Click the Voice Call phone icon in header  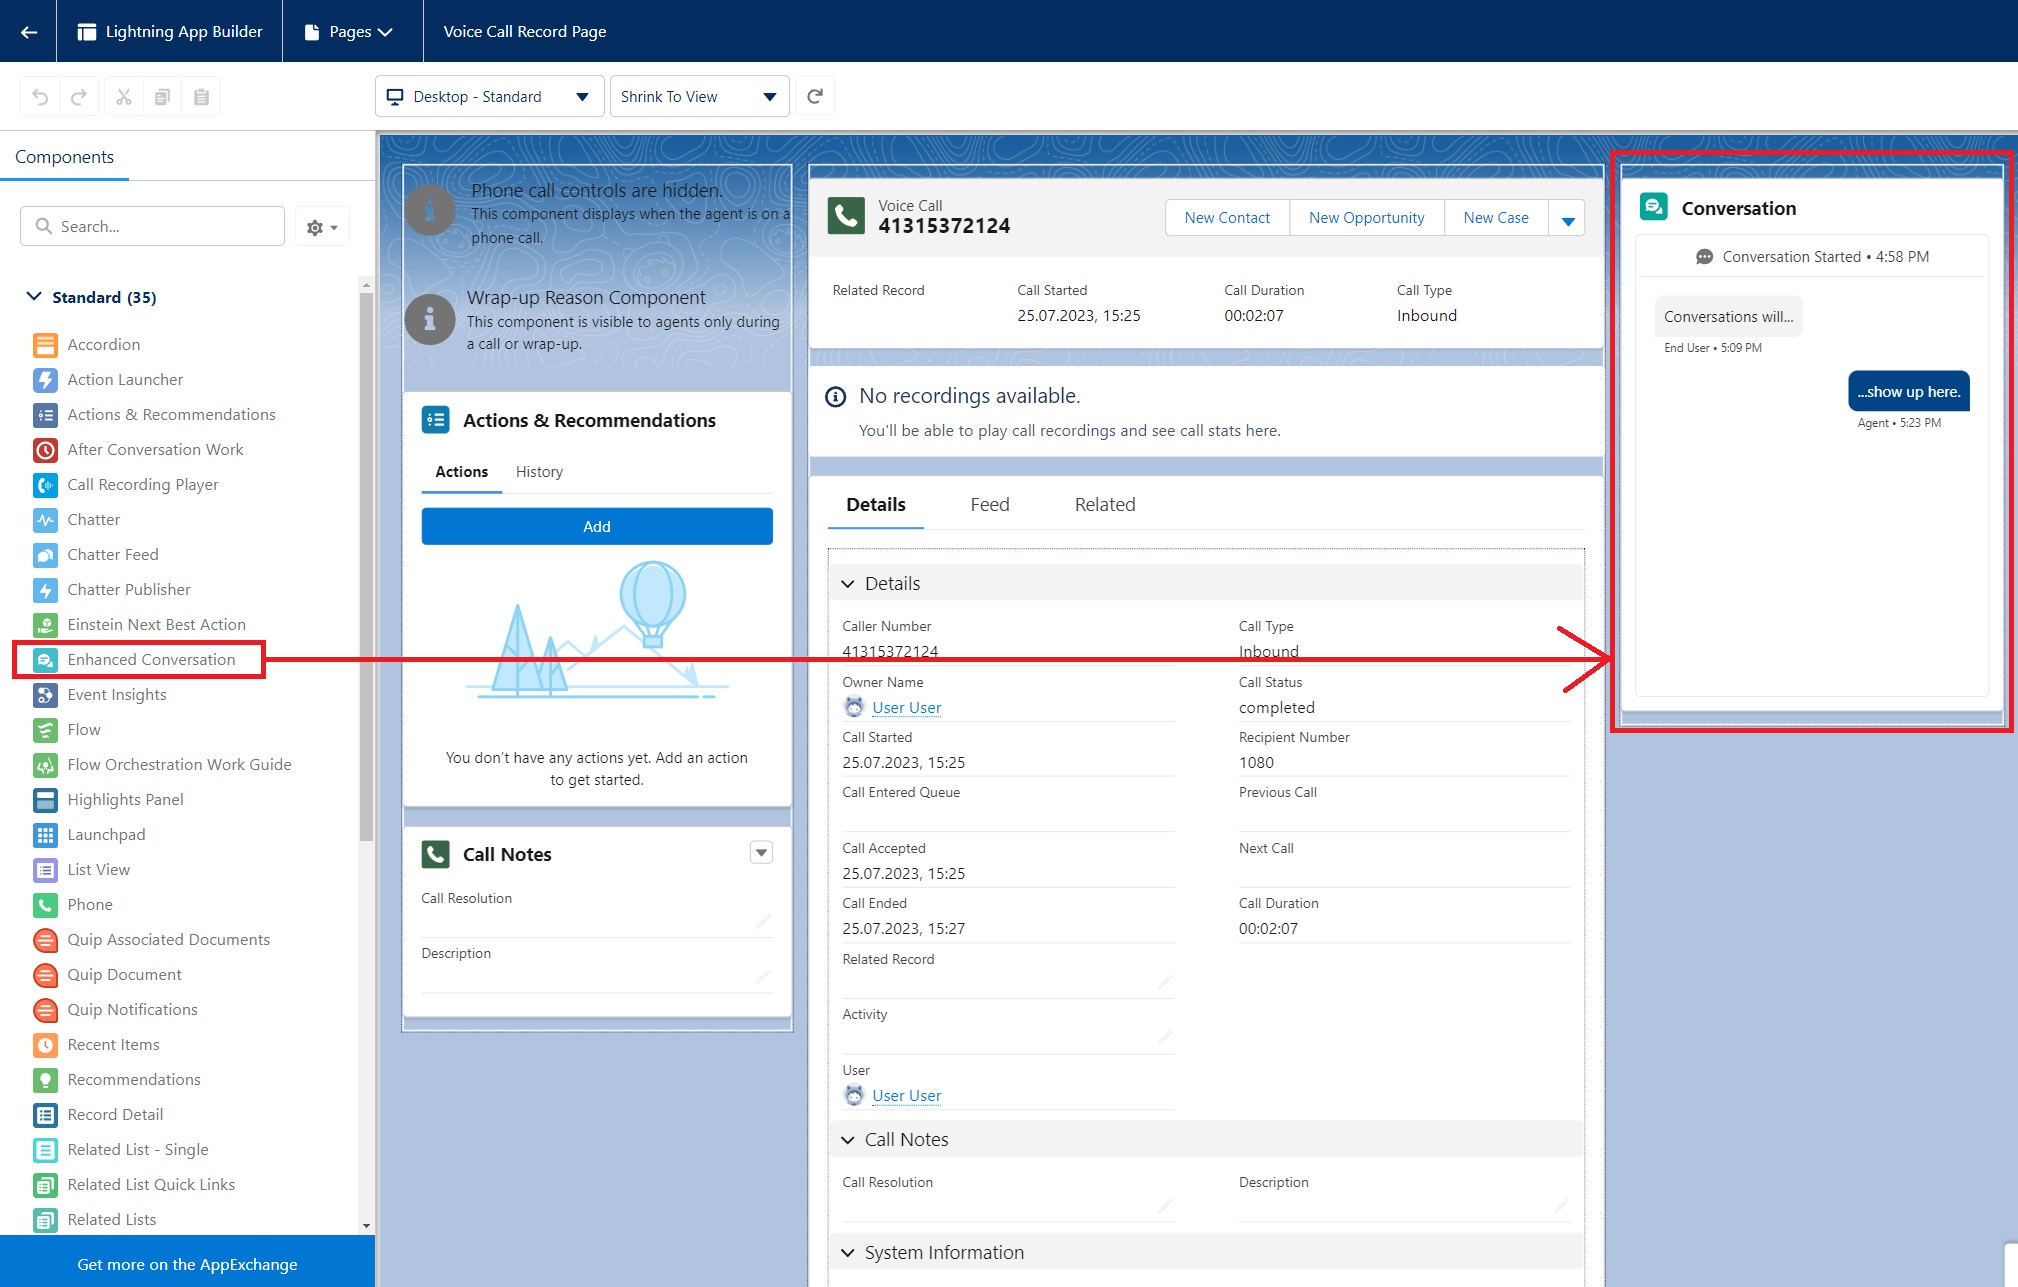pyautogui.click(x=846, y=216)
